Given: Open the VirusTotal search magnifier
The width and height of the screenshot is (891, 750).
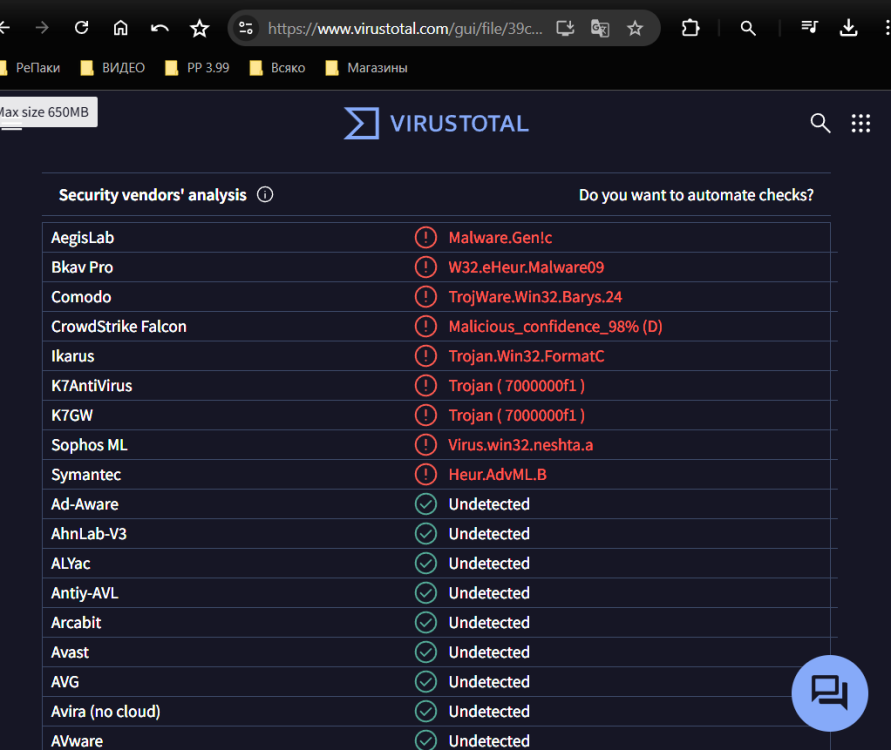Looking at the screenshot, I should (x=820, y=123).
